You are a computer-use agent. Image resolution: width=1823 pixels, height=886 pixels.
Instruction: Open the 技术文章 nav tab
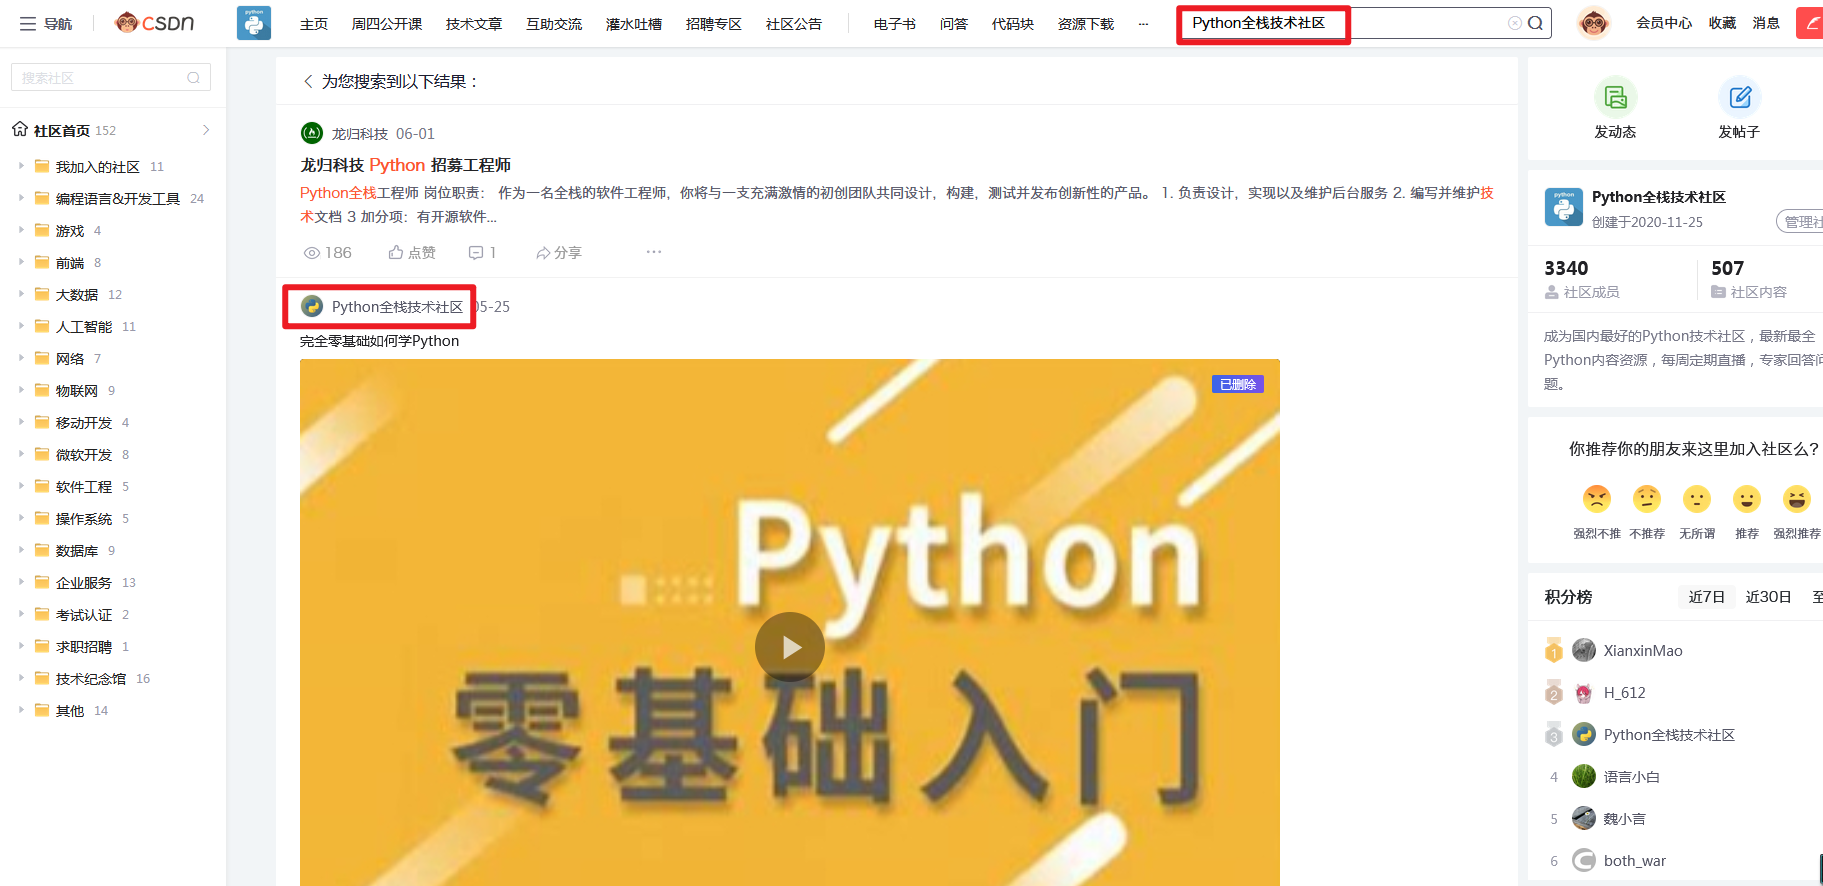(x=474, y=24)
